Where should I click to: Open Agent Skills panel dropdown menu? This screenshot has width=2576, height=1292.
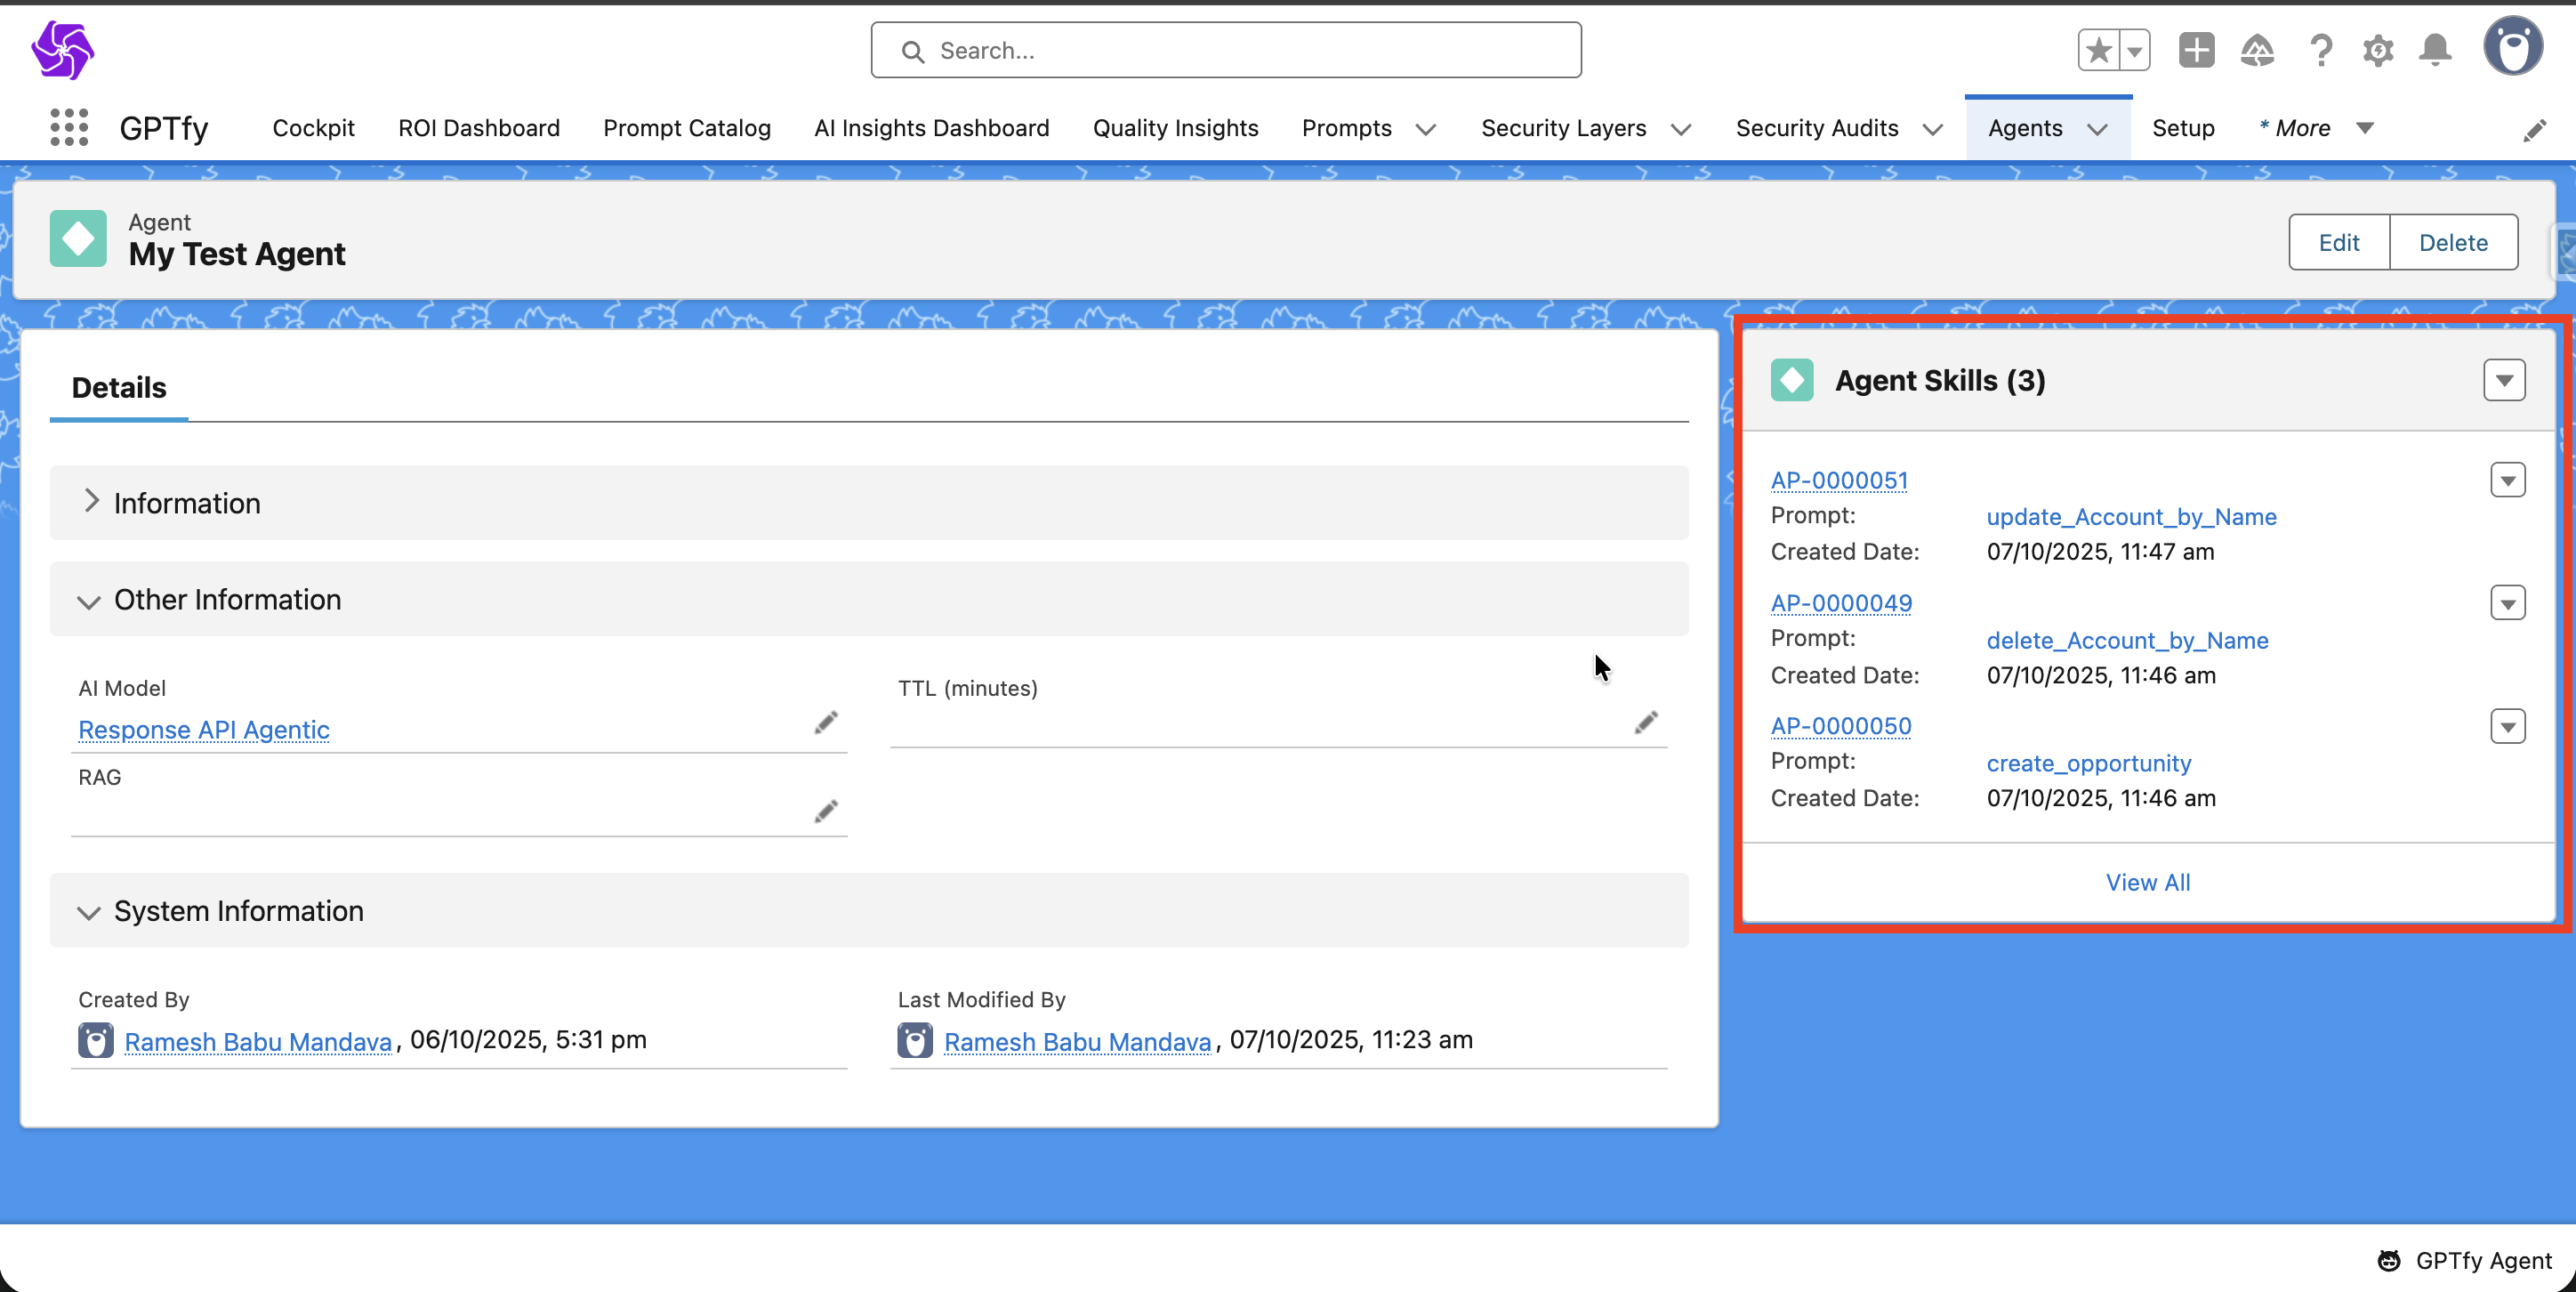(x=2503, y=380)
